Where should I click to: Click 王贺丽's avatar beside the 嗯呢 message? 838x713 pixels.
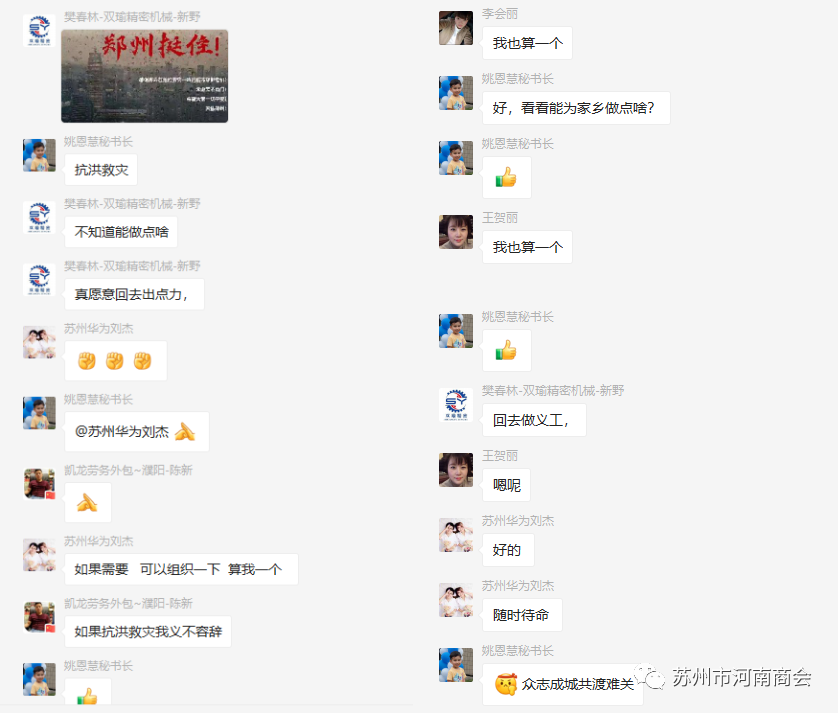coord(456,470)
